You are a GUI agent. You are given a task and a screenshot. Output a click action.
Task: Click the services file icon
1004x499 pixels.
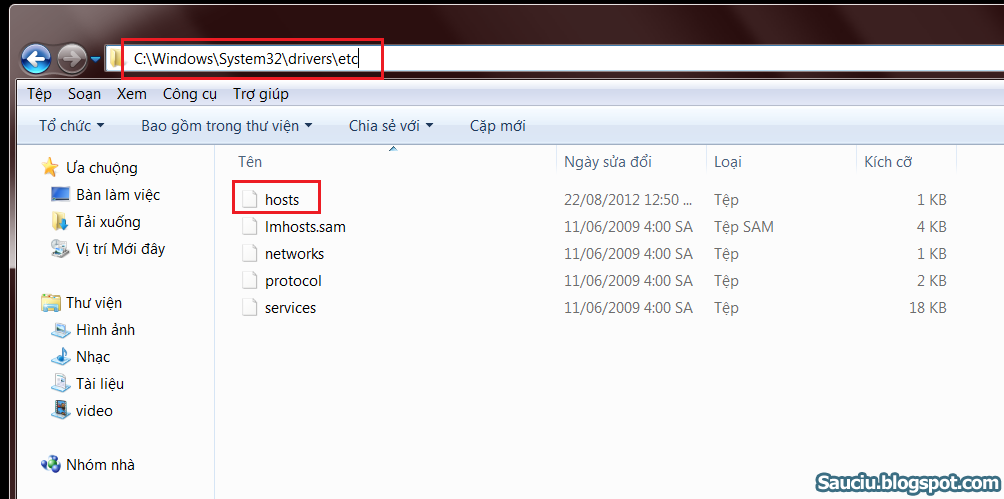(248, 307)
